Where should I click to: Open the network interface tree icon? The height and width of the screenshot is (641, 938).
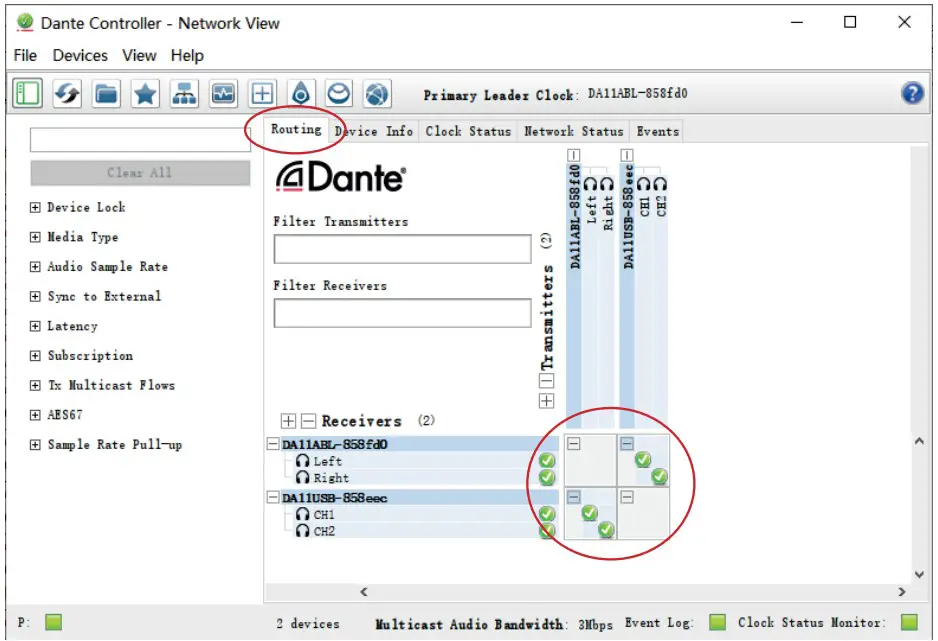tap(184, 94)
